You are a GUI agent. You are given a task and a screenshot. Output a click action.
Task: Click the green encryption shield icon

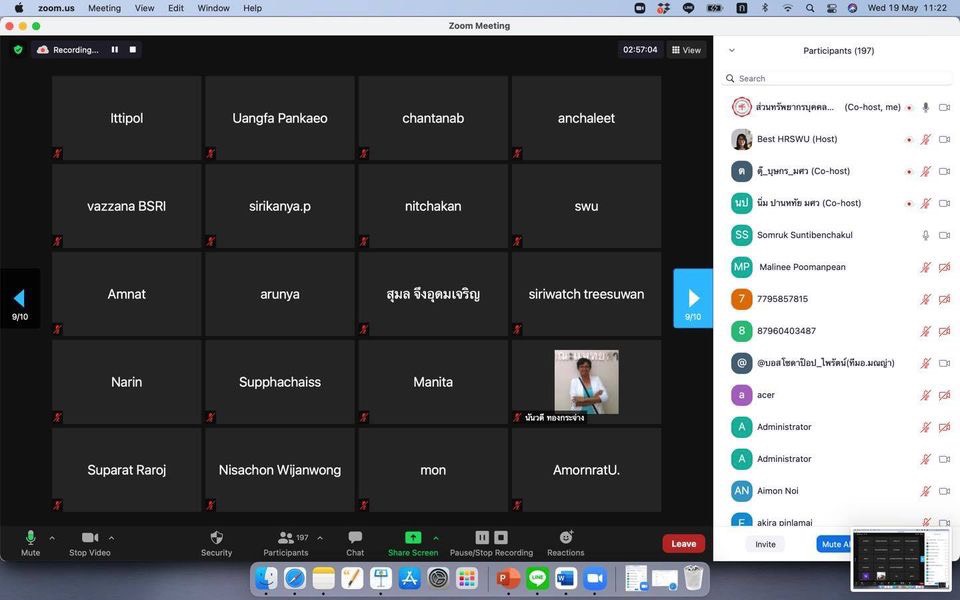17,50
